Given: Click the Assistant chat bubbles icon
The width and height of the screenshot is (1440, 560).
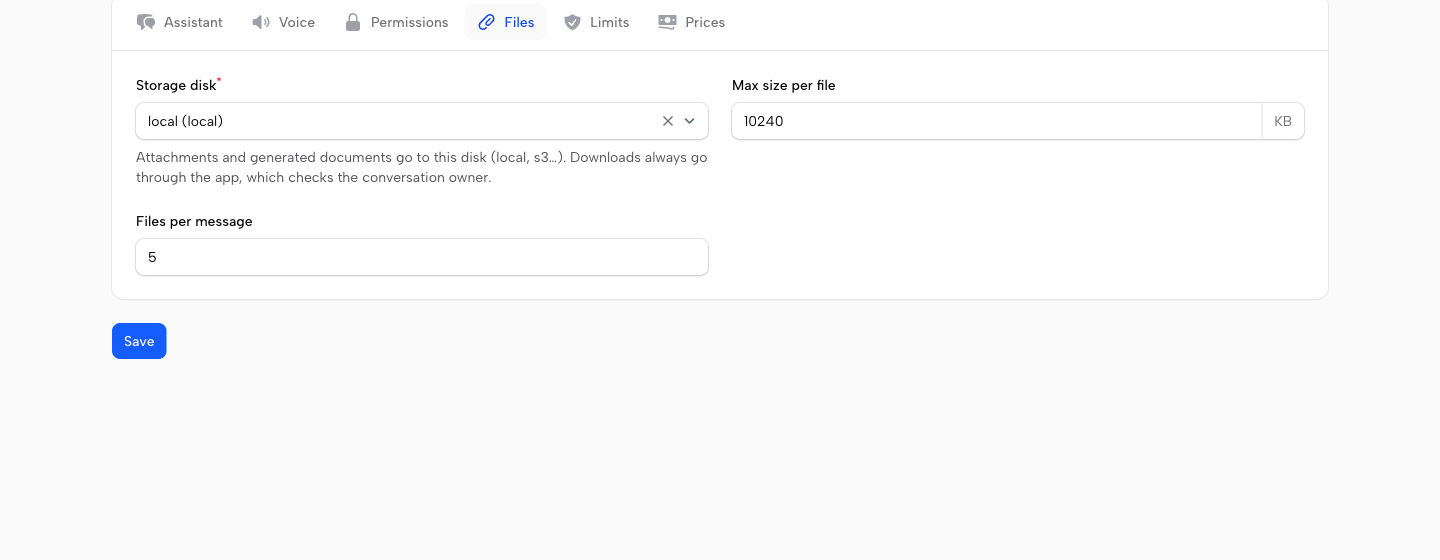Looking at the screenshot, I should coord(146,22).
